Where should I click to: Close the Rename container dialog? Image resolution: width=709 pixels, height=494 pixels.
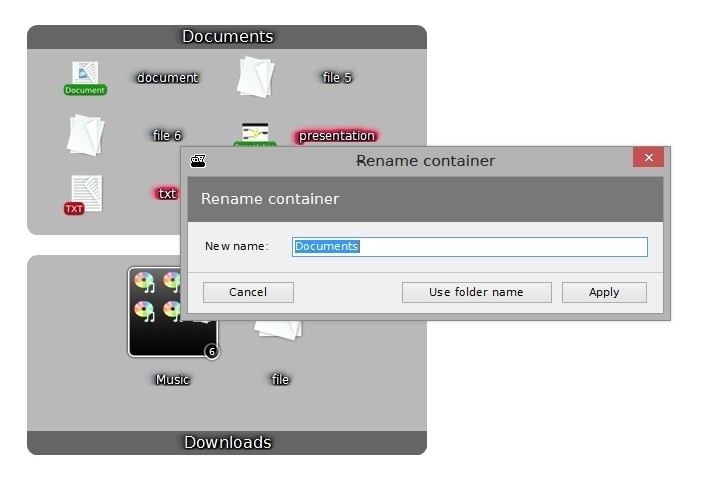tap(648, 157)
